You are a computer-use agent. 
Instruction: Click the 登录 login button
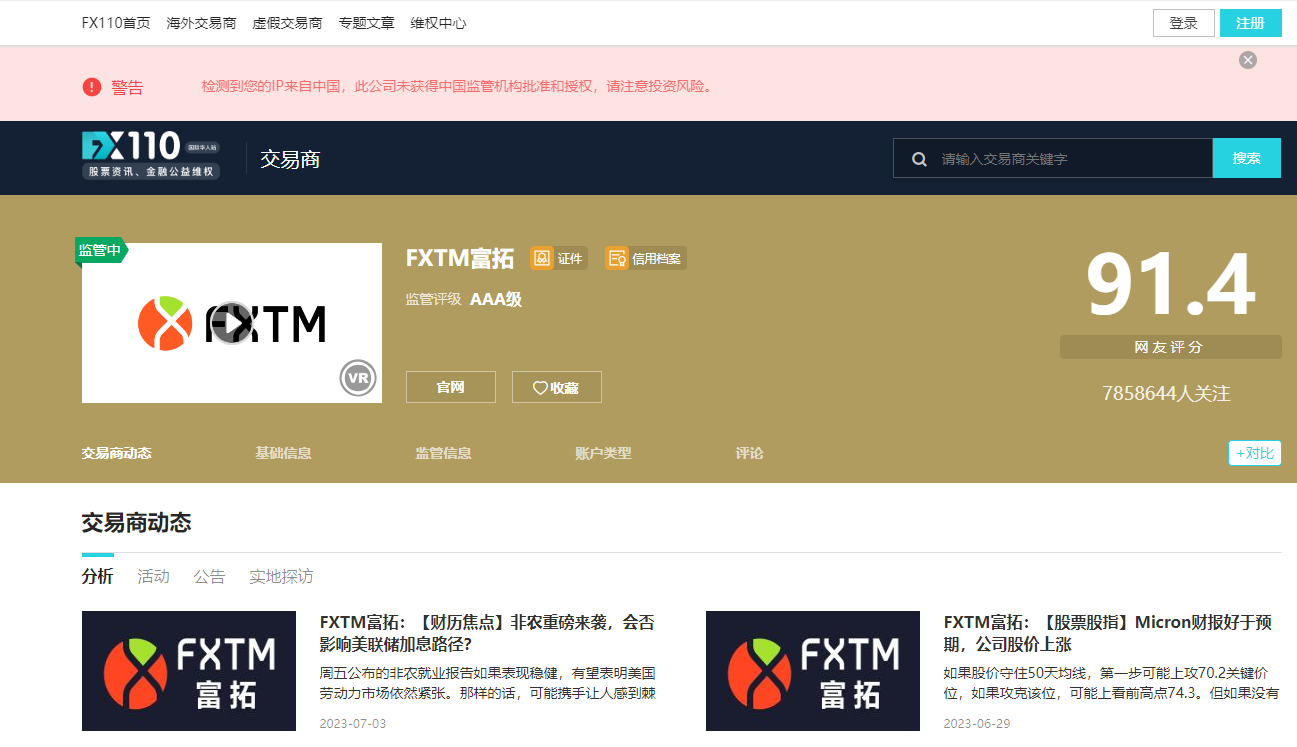coord(1184,23)
